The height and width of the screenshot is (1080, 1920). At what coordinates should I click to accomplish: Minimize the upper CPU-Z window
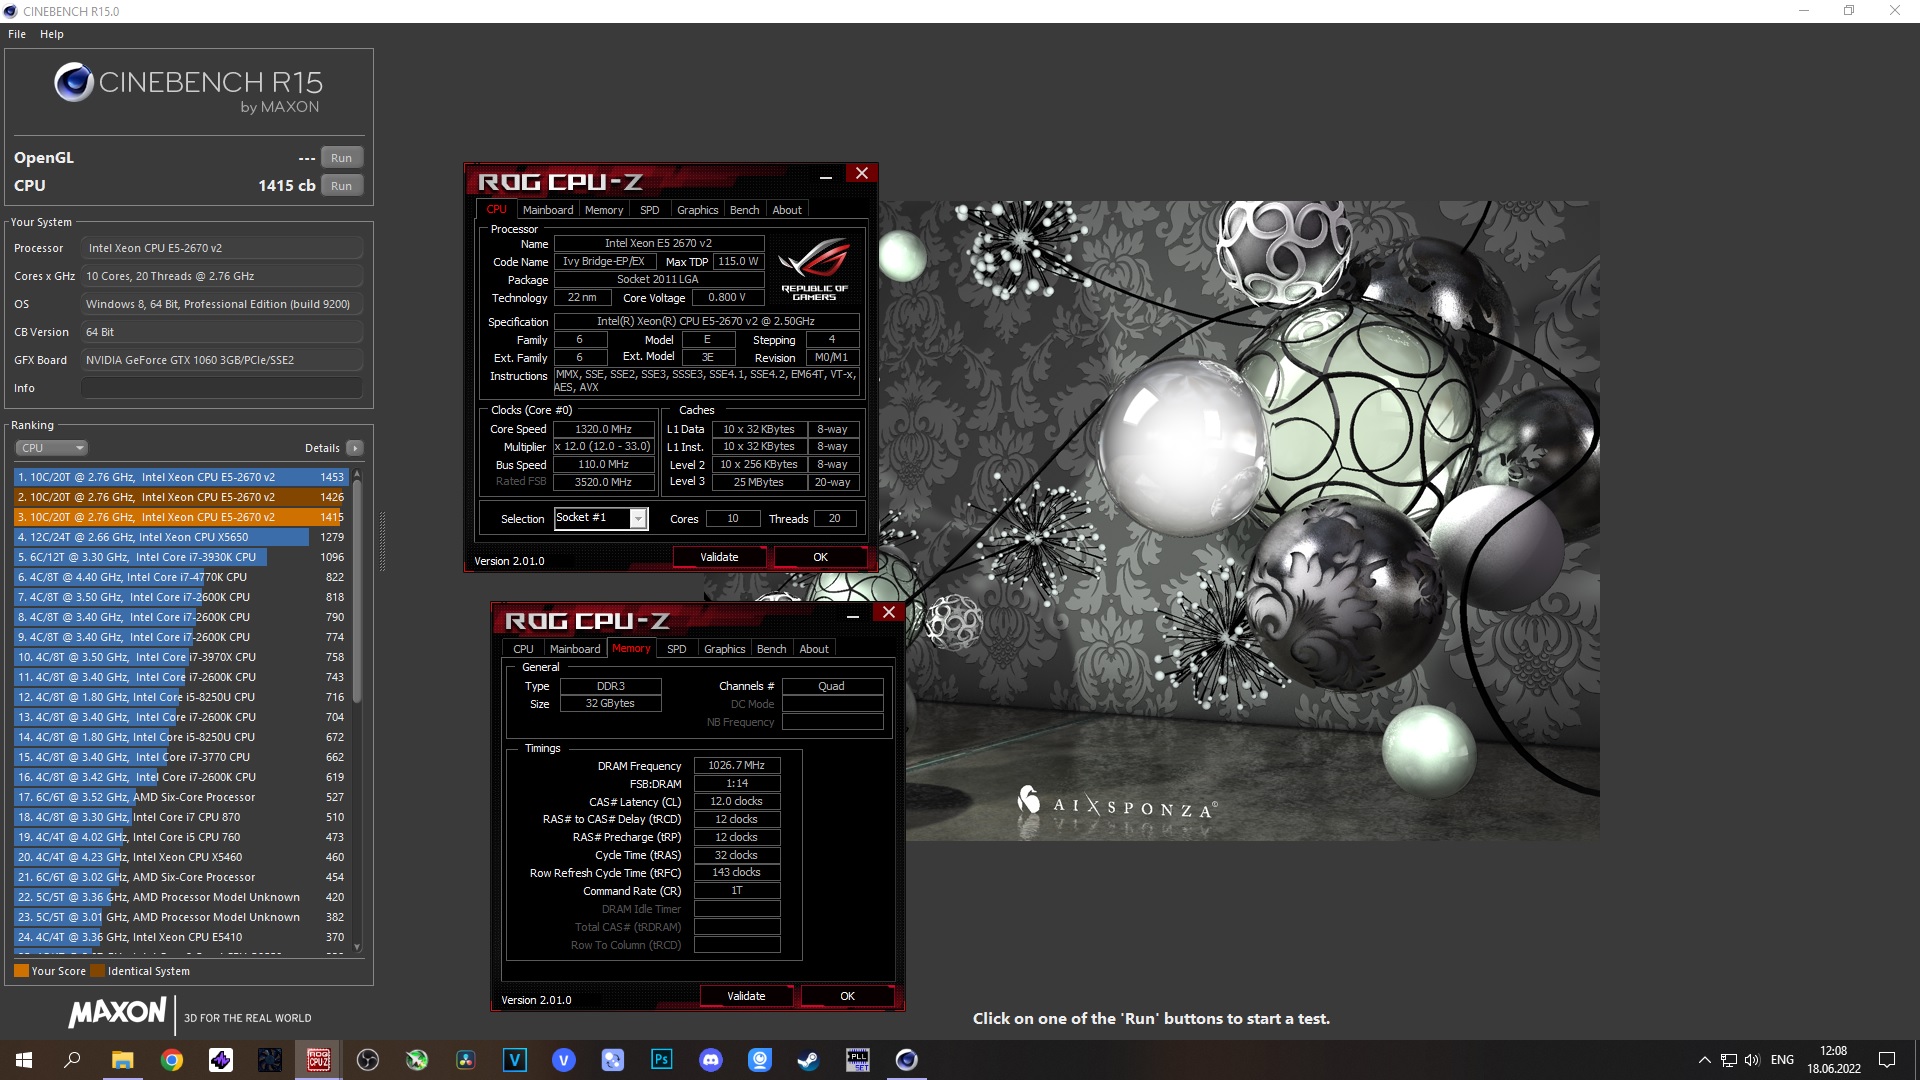pyautogui.click(x=826, y=177)
